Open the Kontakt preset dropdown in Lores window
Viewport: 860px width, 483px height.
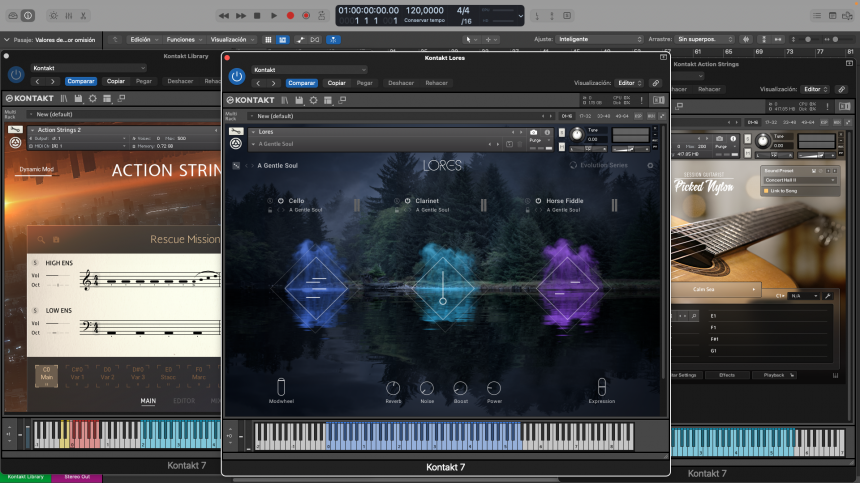coord(309,70)
